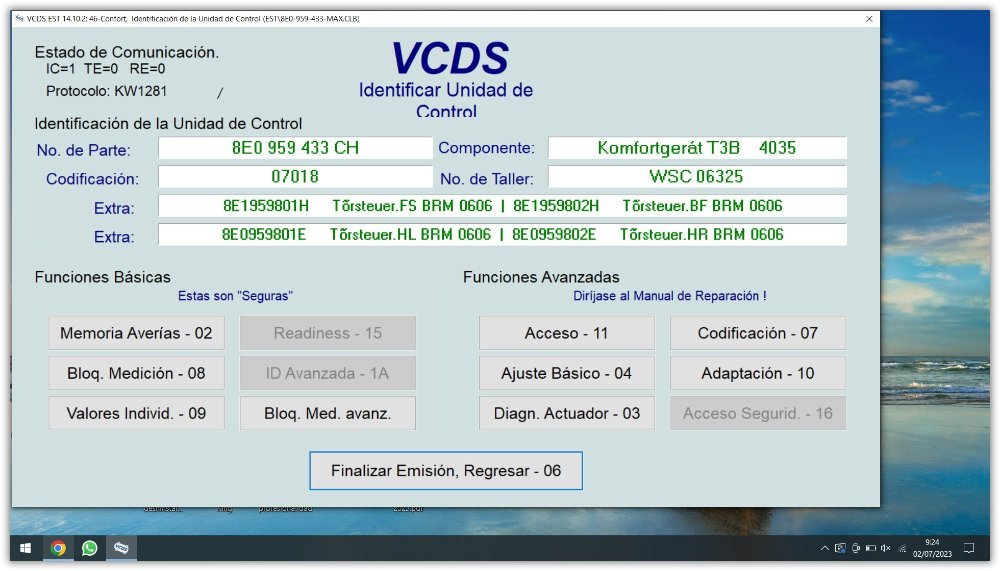Click the disabled ID Avanzada - 1A button
Viewport: 1000px width, 571px height.
[x=328, y=373]
